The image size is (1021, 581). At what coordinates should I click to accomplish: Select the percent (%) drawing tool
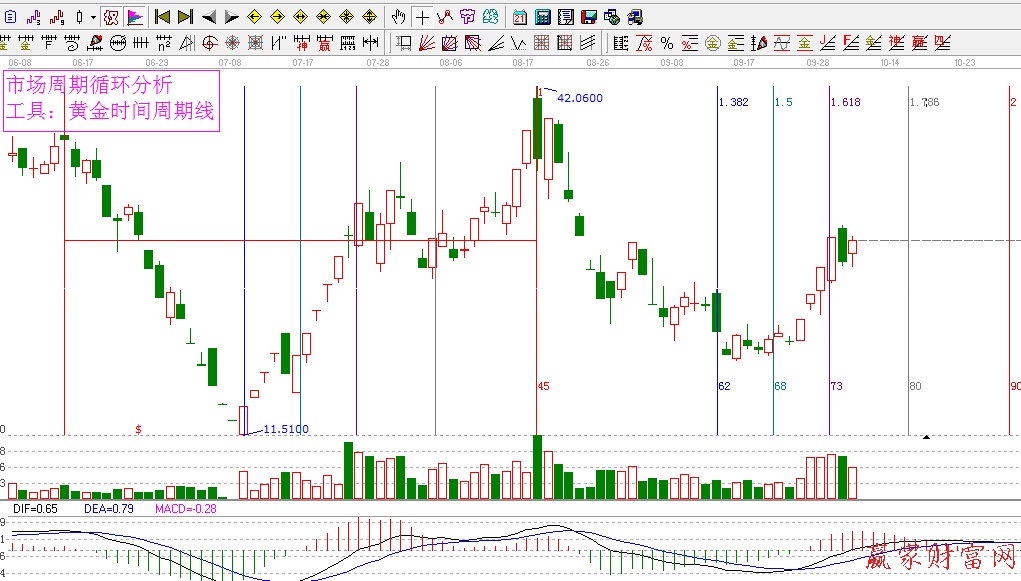(666, 42)
